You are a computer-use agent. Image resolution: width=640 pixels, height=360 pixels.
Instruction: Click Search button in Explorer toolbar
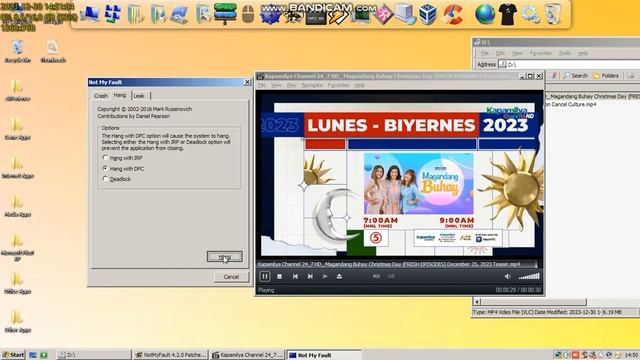pyautogui.click(x=576, y=76)
